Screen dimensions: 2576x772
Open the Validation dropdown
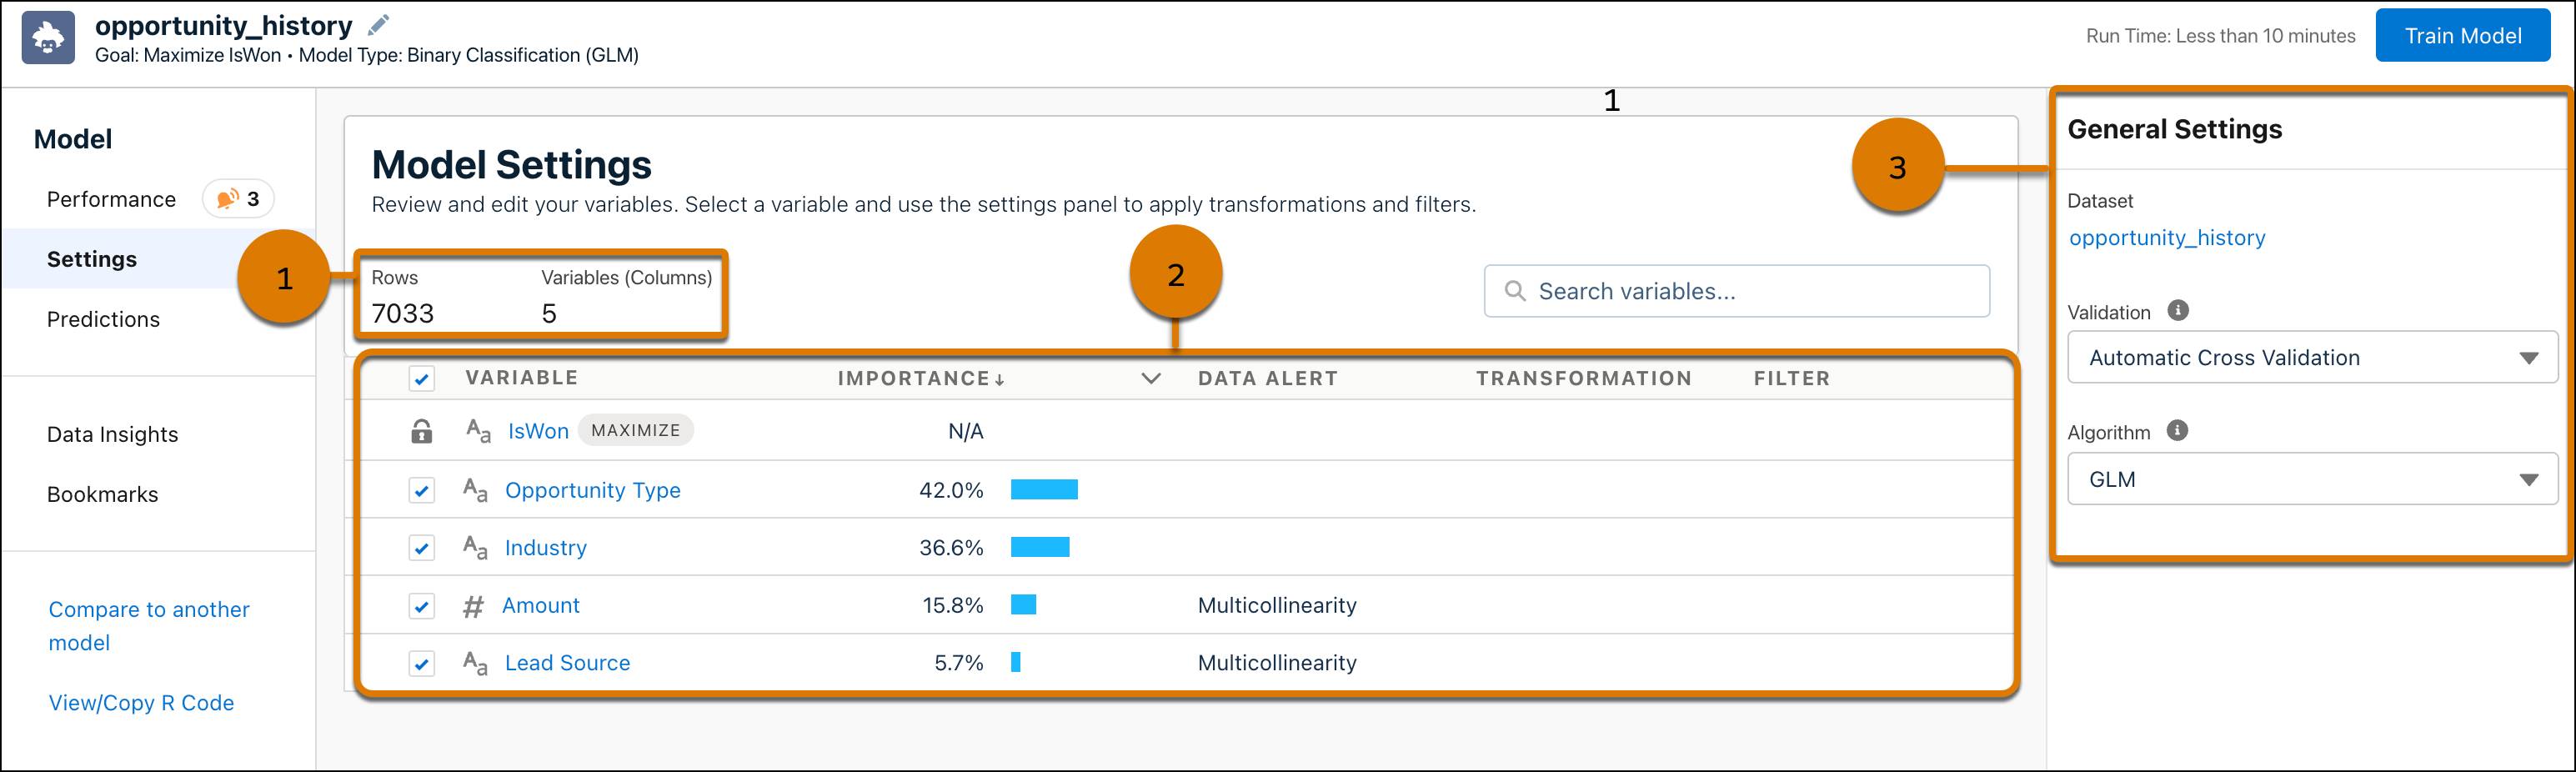(x=2312, y=358)
